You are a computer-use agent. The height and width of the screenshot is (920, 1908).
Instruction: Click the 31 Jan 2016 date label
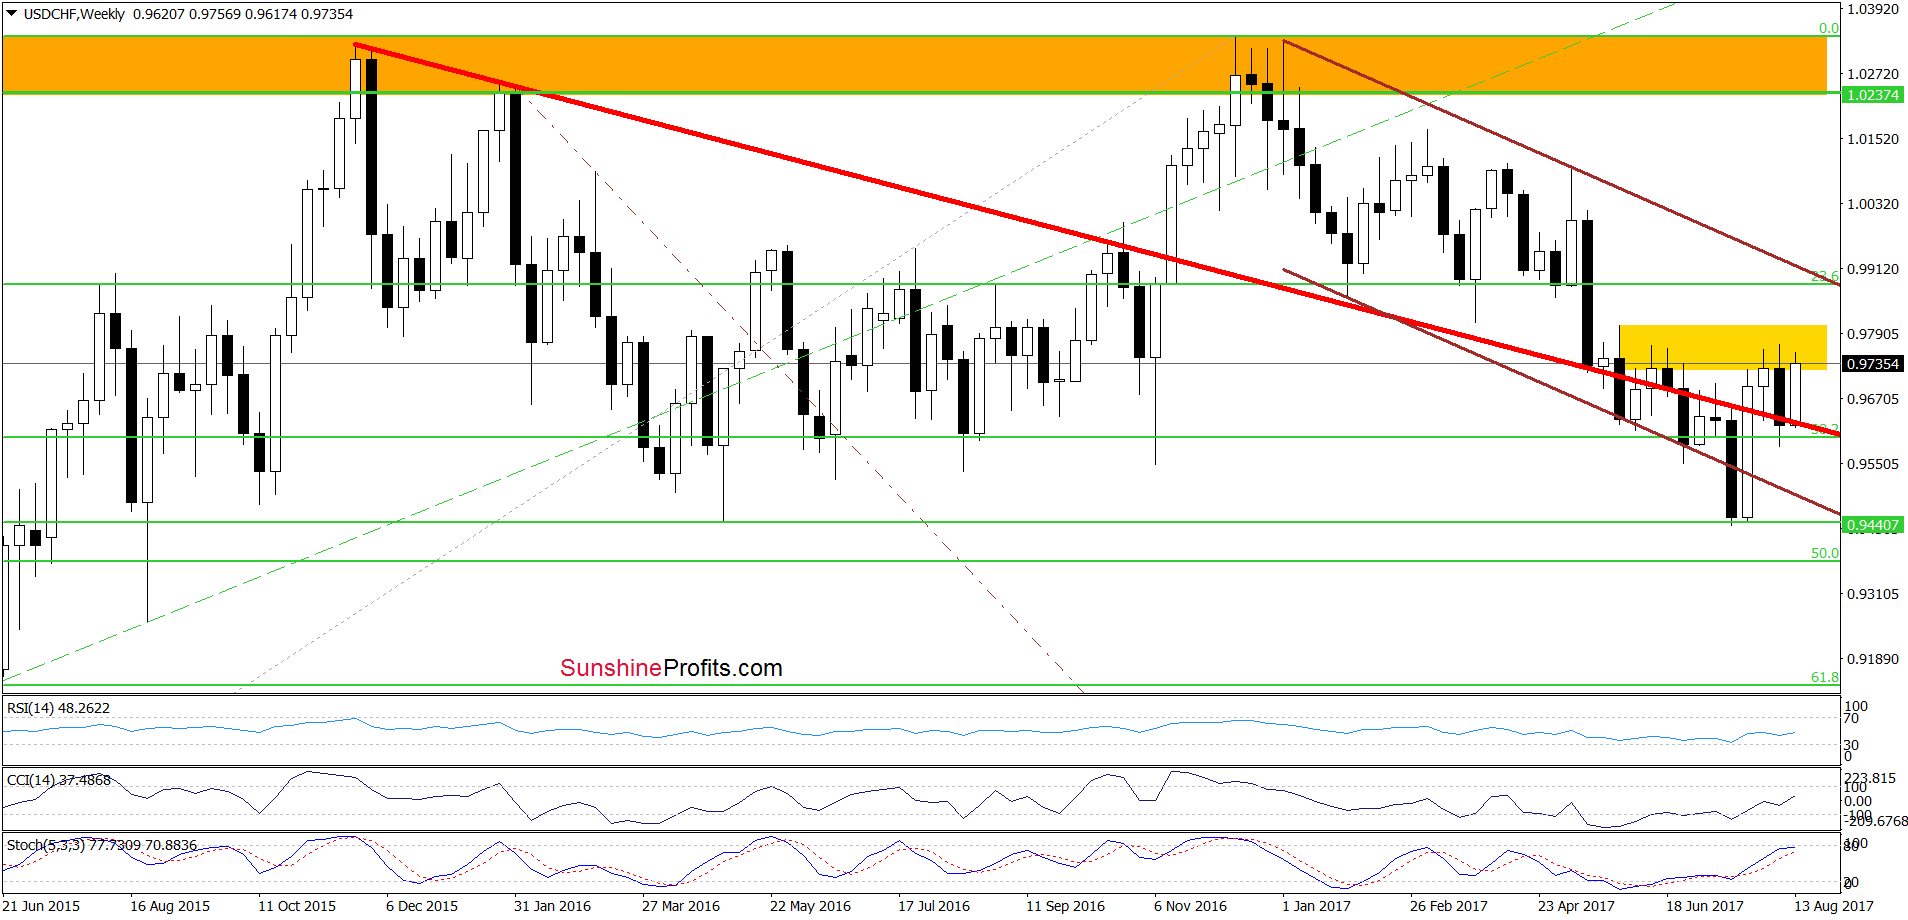[x=552, y=906]
